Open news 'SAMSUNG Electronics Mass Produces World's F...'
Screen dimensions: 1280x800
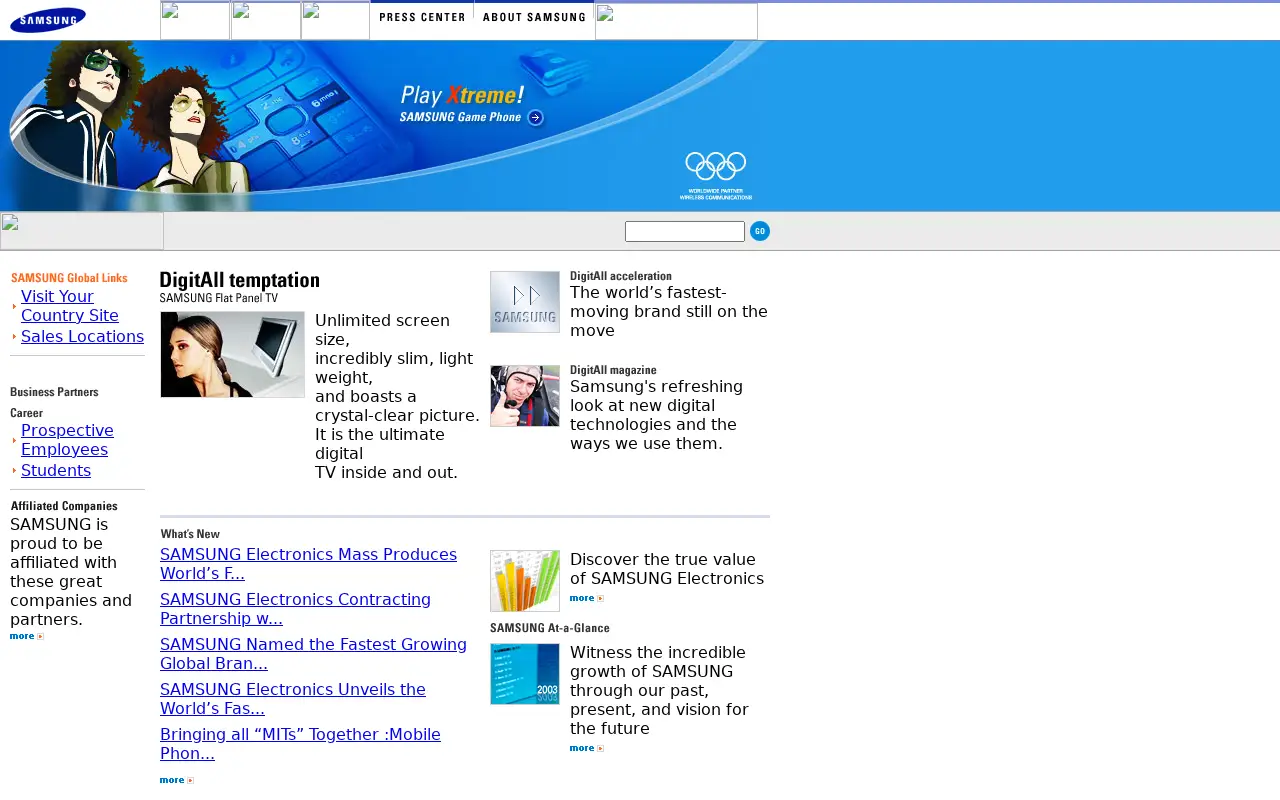(x=308, y=564)
